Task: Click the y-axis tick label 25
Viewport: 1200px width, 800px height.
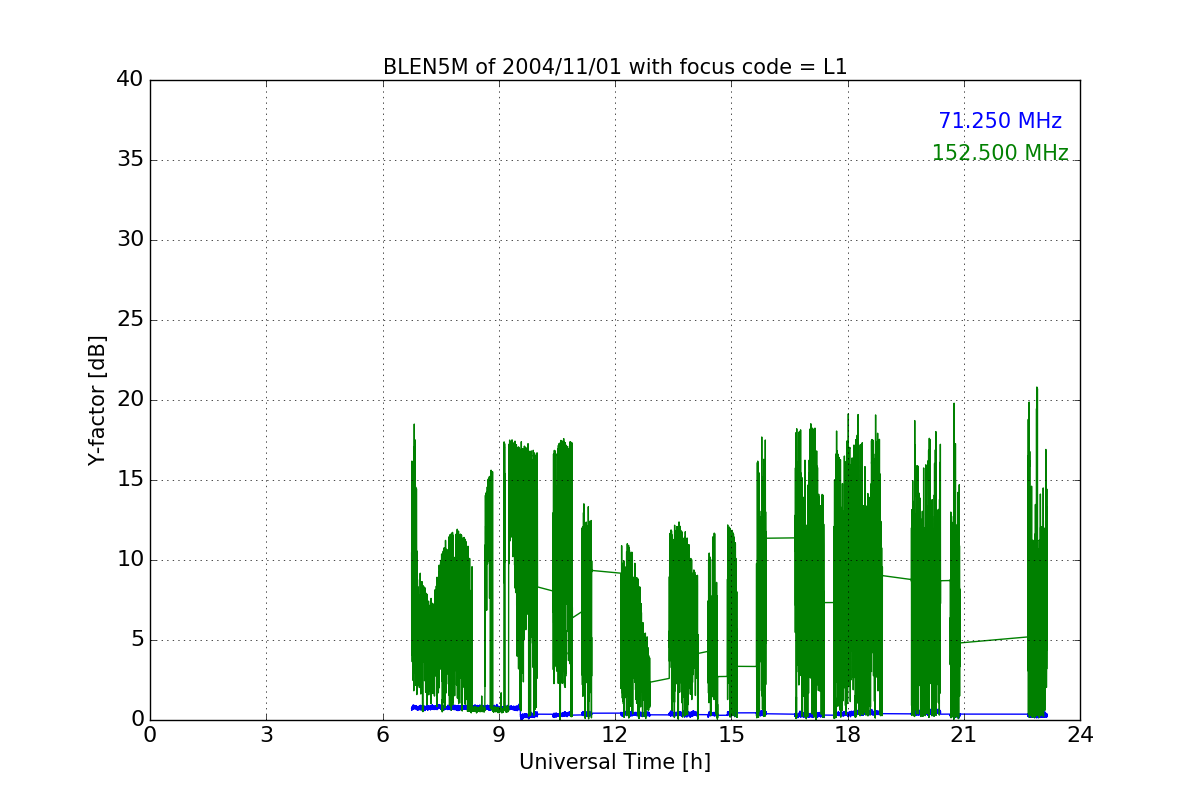Action: coord(130,320)
